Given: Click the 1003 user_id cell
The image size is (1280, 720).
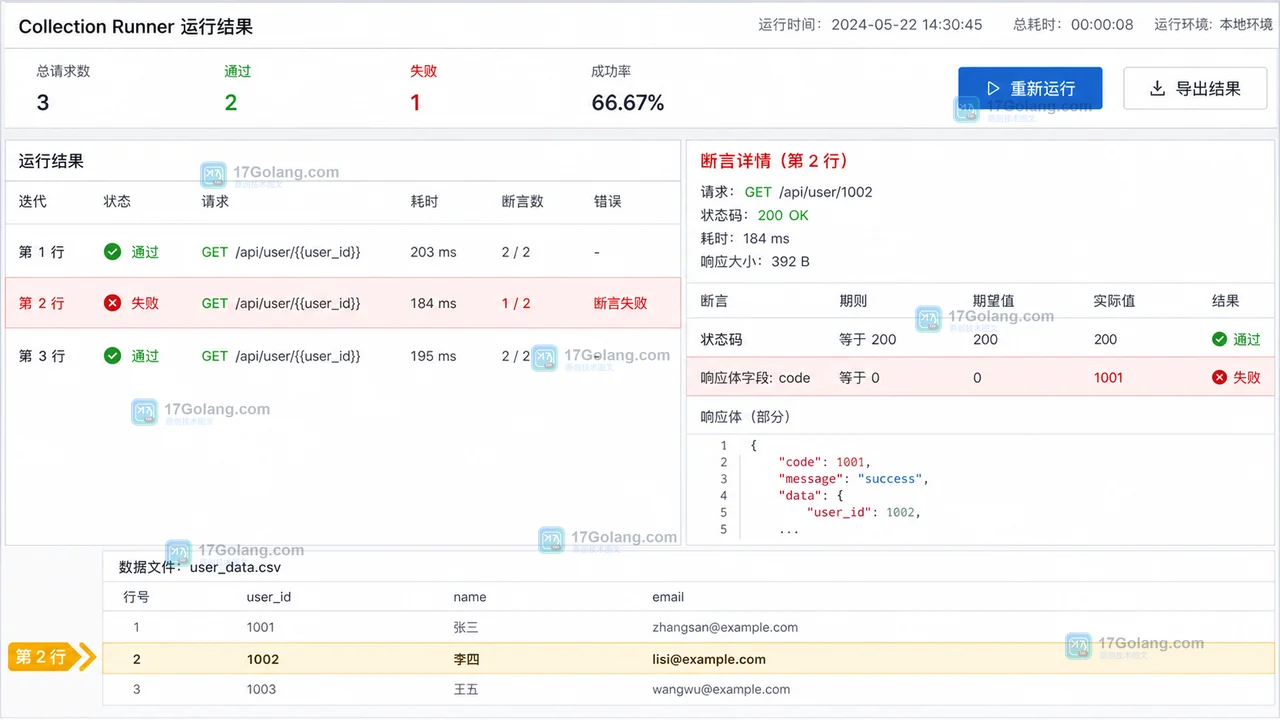Looking at the screenshot, I should (x=261, y=689).
